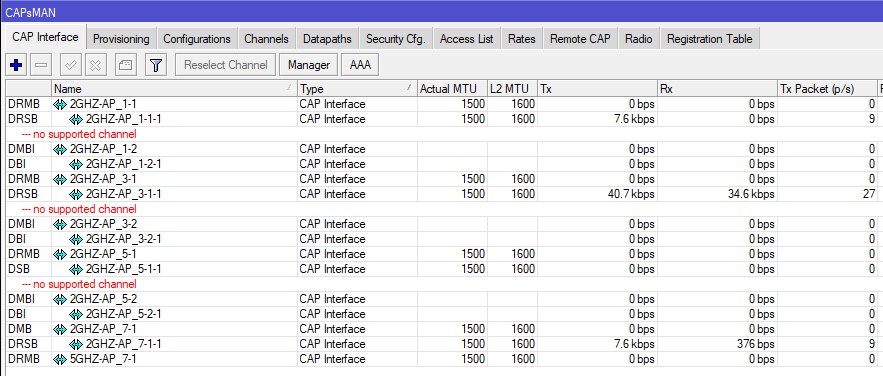
Task: Click interface icon of 2GHZ-AP_3-1
Action: (60, 179)
